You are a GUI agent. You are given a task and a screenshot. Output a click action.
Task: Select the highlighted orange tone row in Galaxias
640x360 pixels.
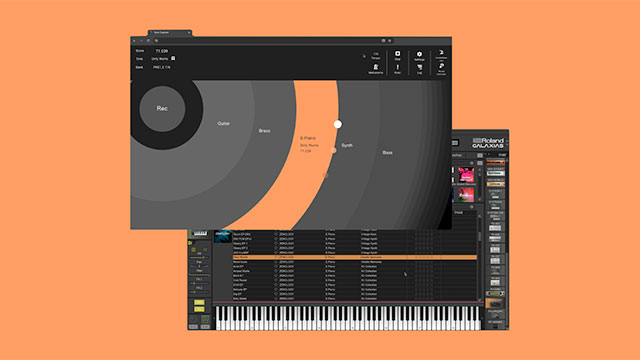click(x=355, y=258)
